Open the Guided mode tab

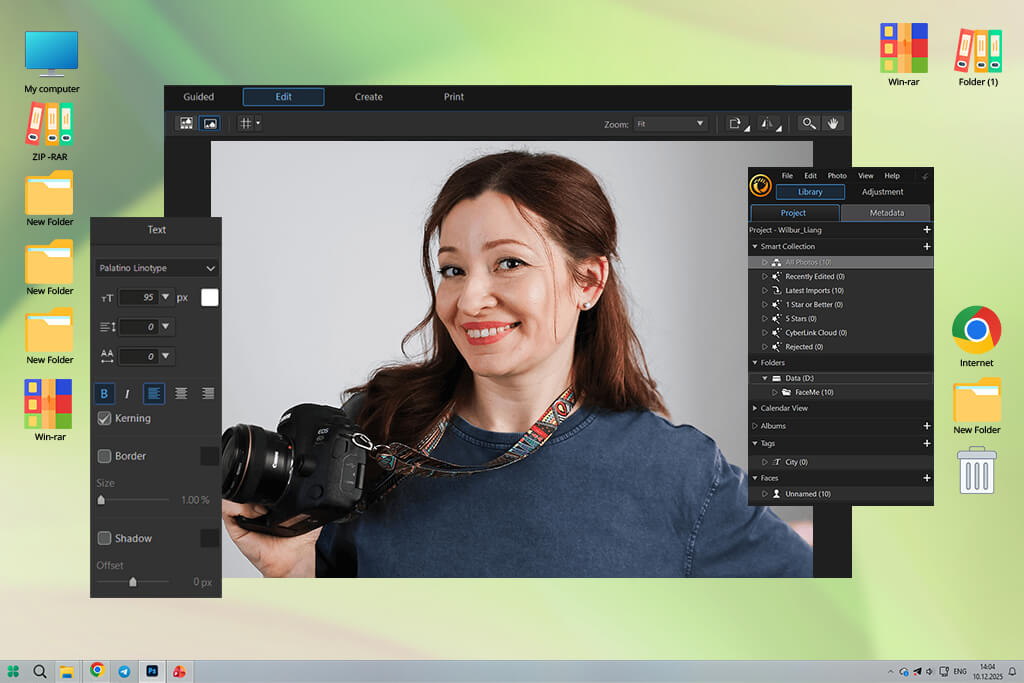(x=199, y=97)
